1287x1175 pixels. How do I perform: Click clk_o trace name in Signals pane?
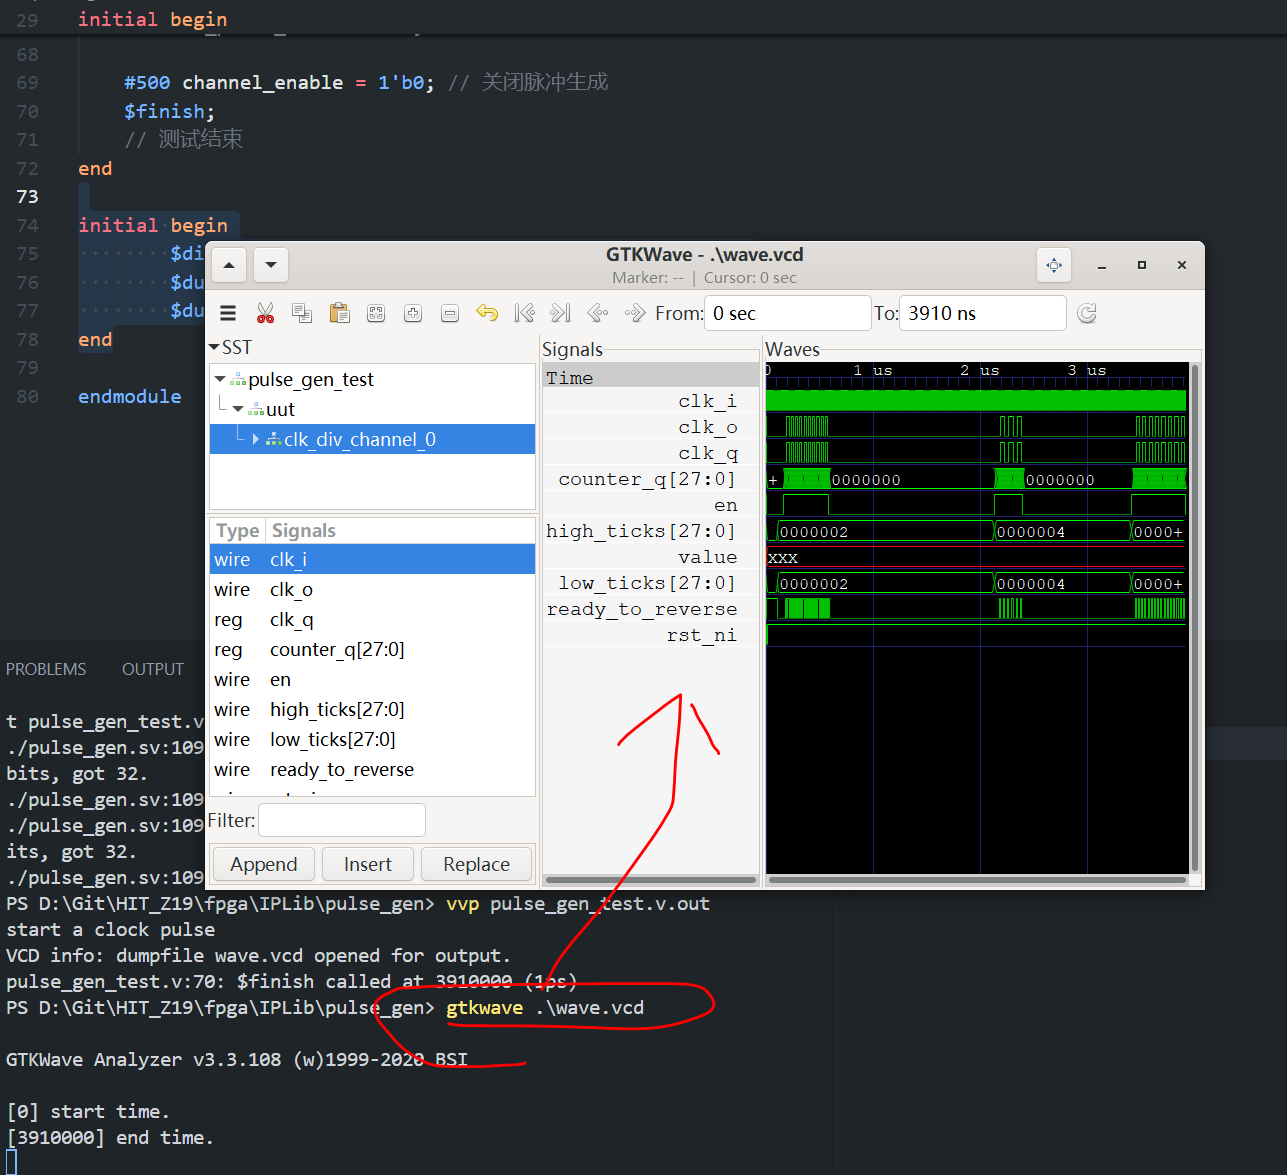tap(707, 427)
